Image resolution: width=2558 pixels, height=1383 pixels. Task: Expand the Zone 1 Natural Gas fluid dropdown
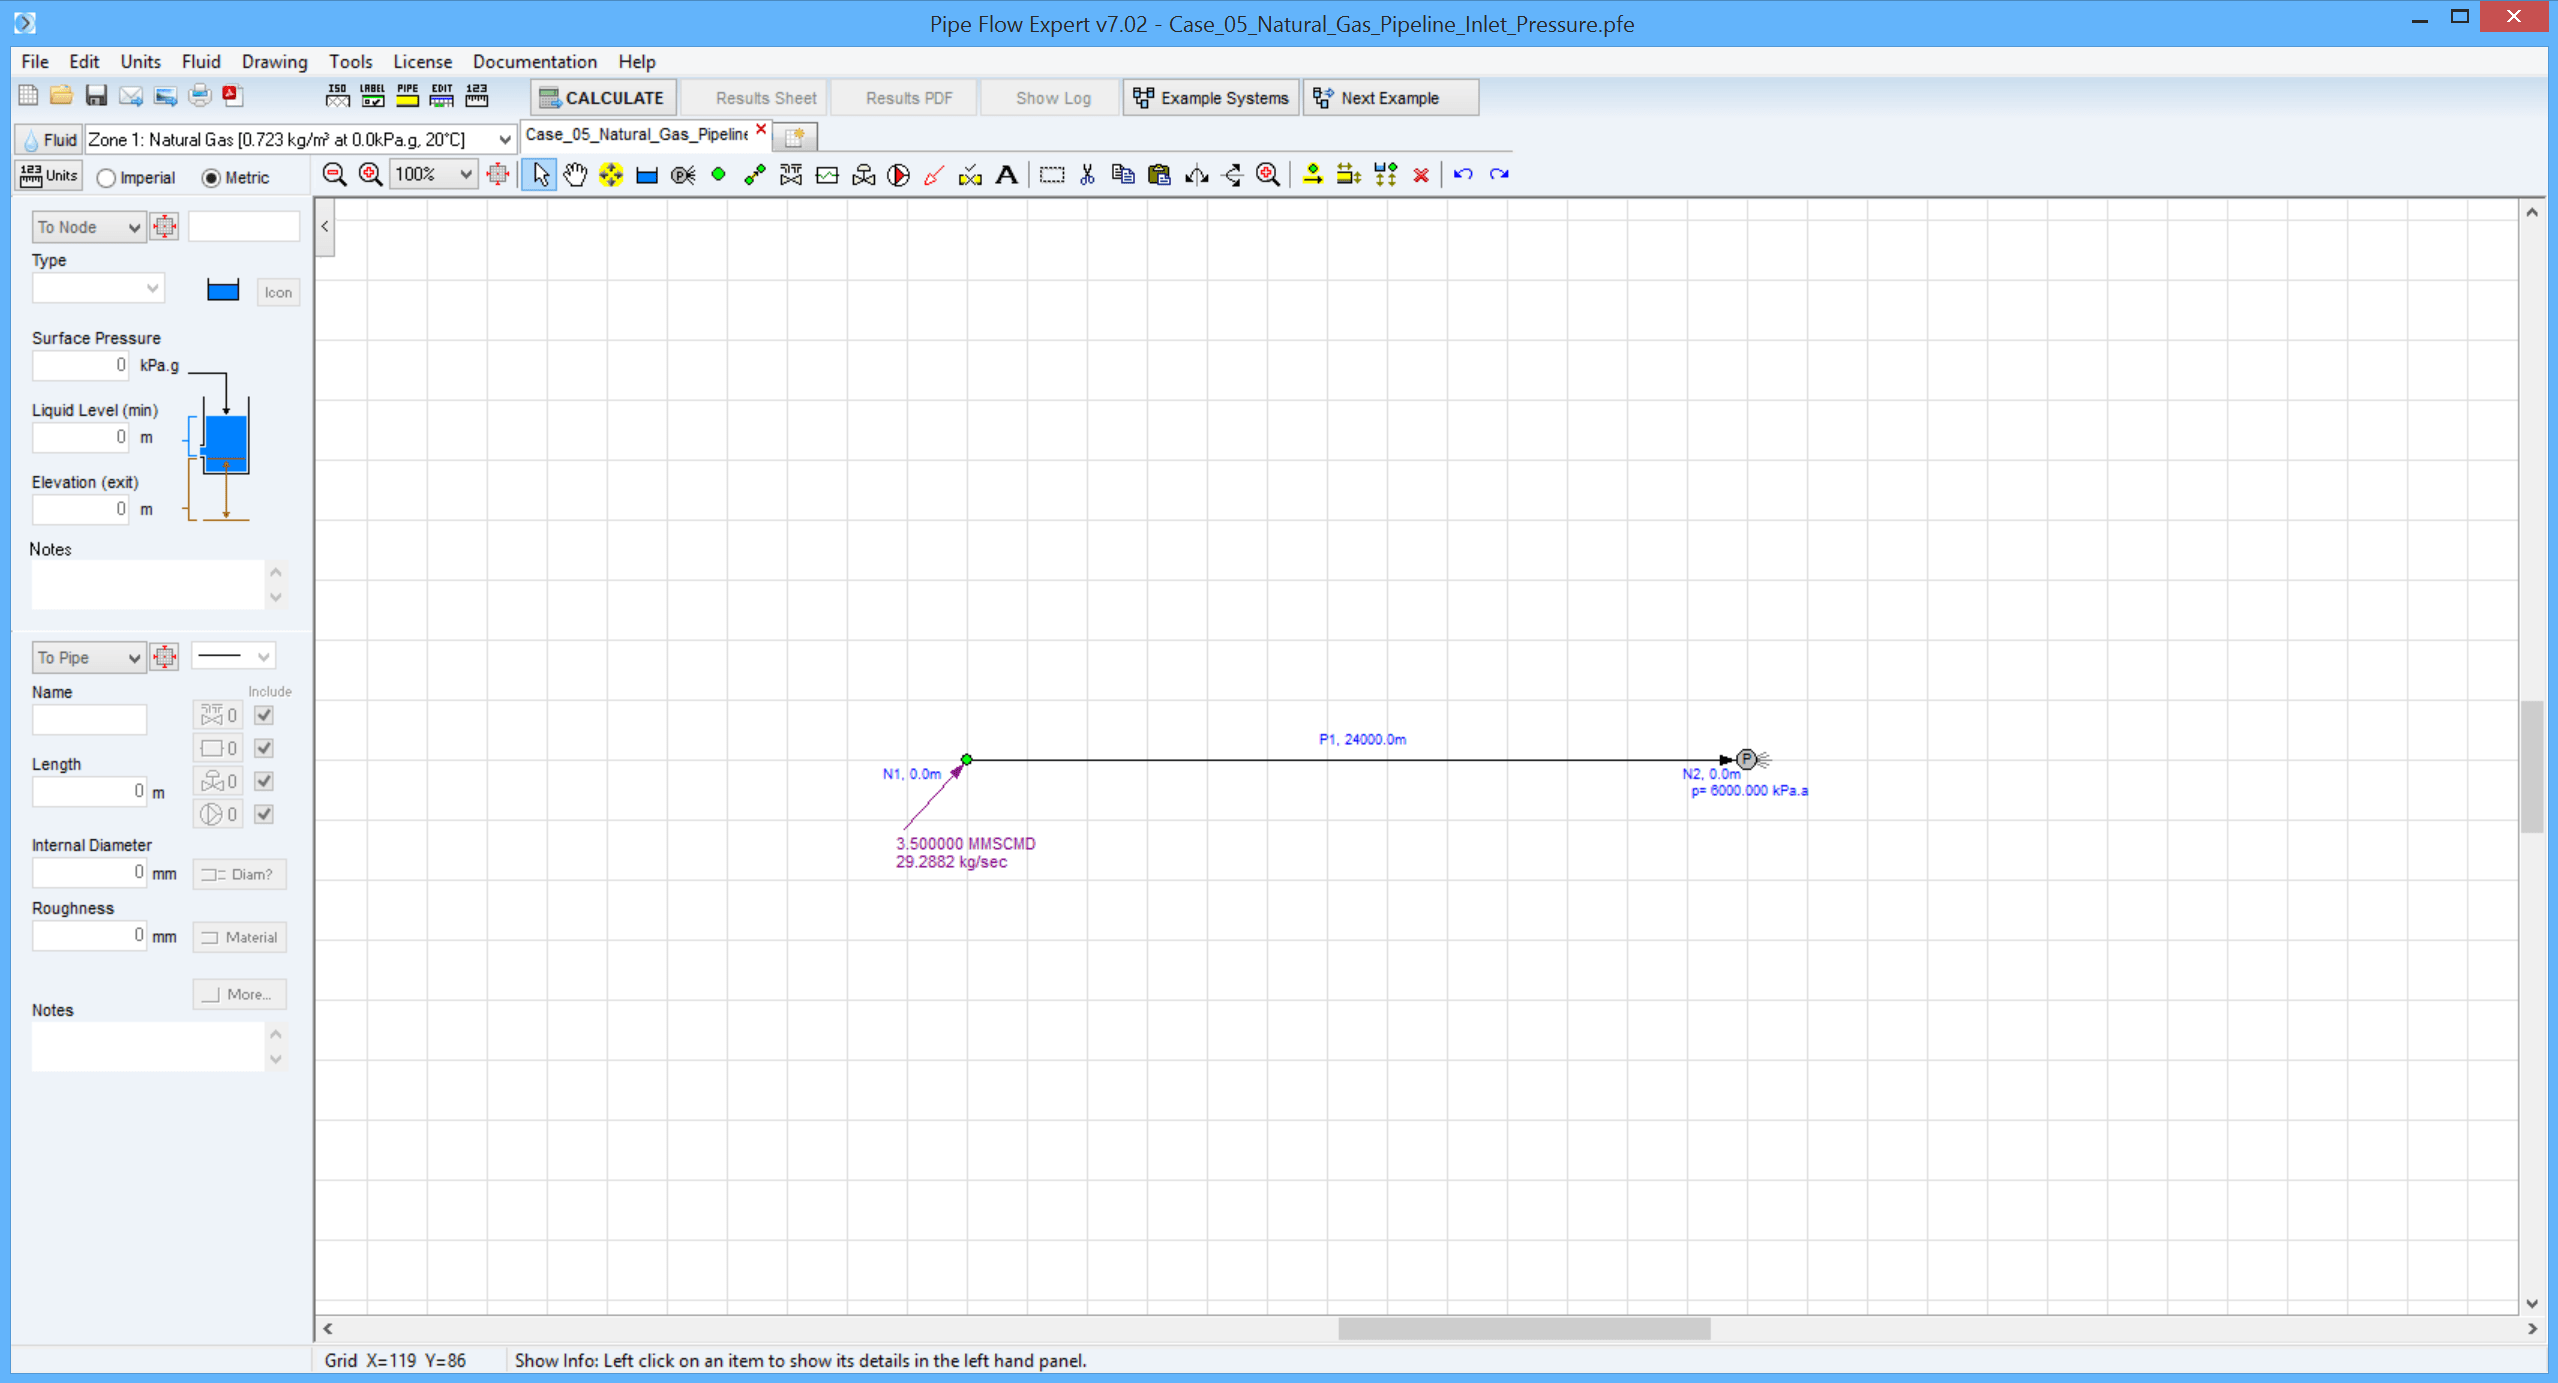pos(504,140)
